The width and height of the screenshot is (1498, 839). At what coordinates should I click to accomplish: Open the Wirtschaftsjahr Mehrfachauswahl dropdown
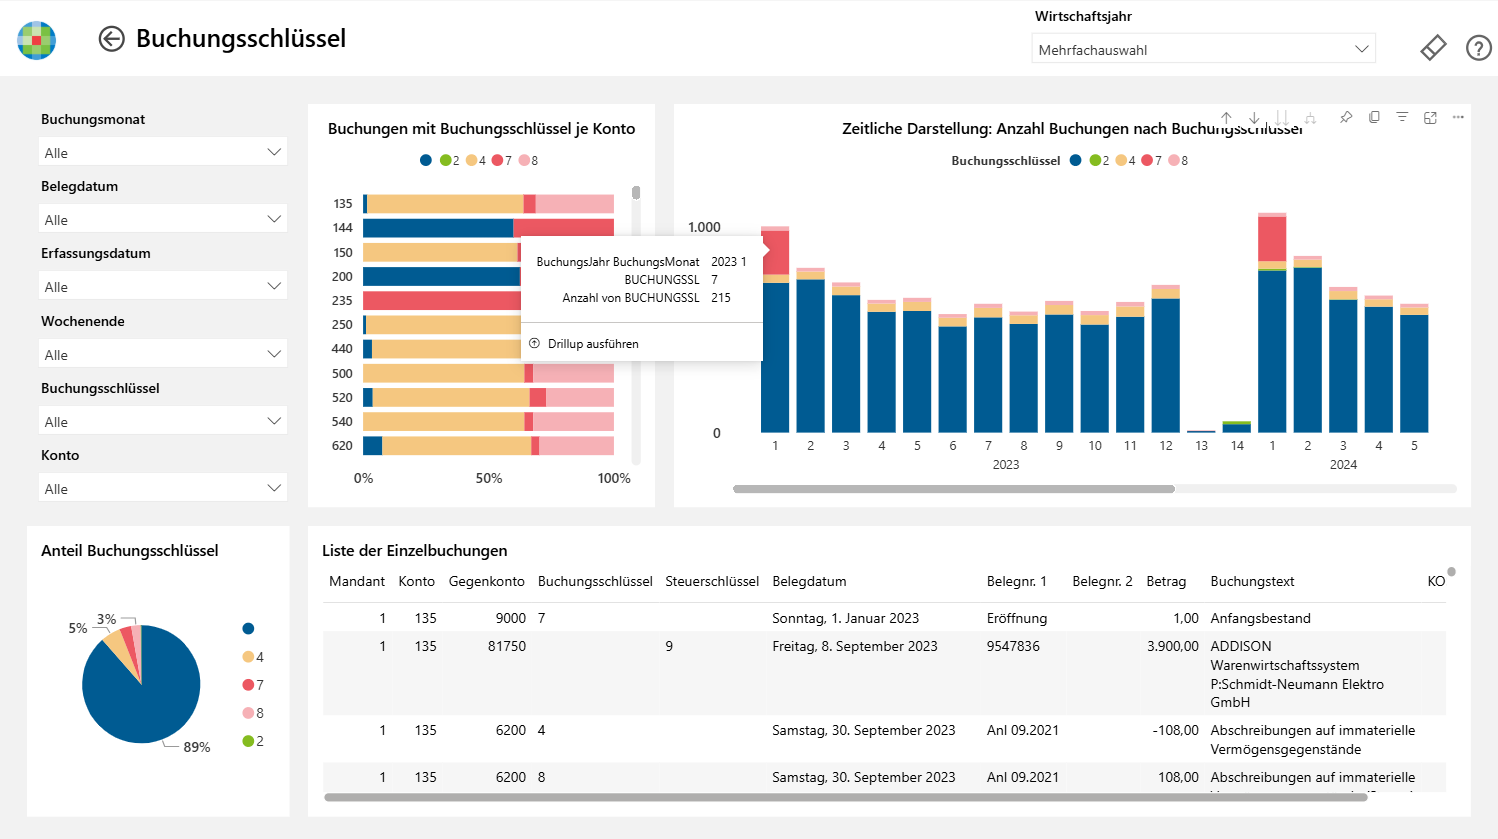[x=1203, y=49]
